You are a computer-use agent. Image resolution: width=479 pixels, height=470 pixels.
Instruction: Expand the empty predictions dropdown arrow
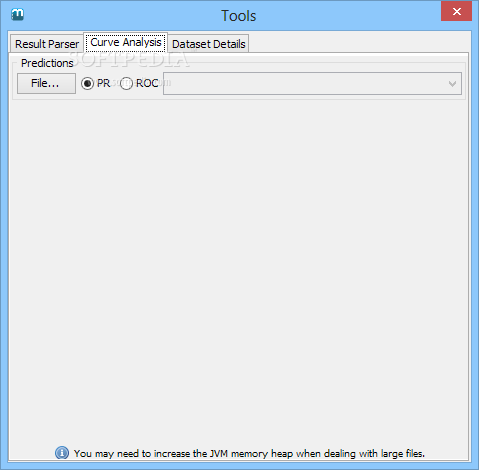(x=452, y=84)
